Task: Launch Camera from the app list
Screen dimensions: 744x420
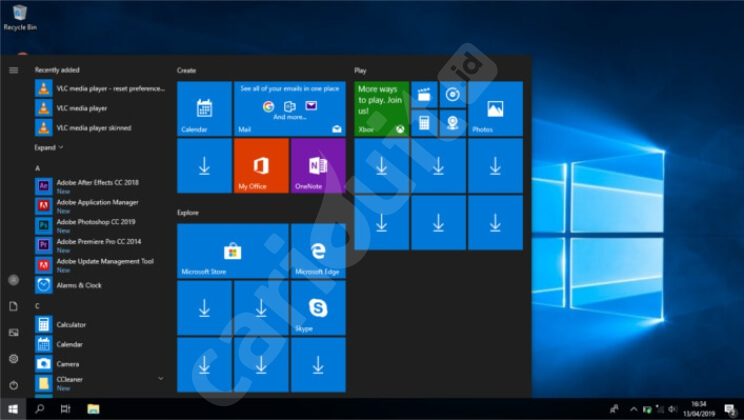Action: coord(100,364)
